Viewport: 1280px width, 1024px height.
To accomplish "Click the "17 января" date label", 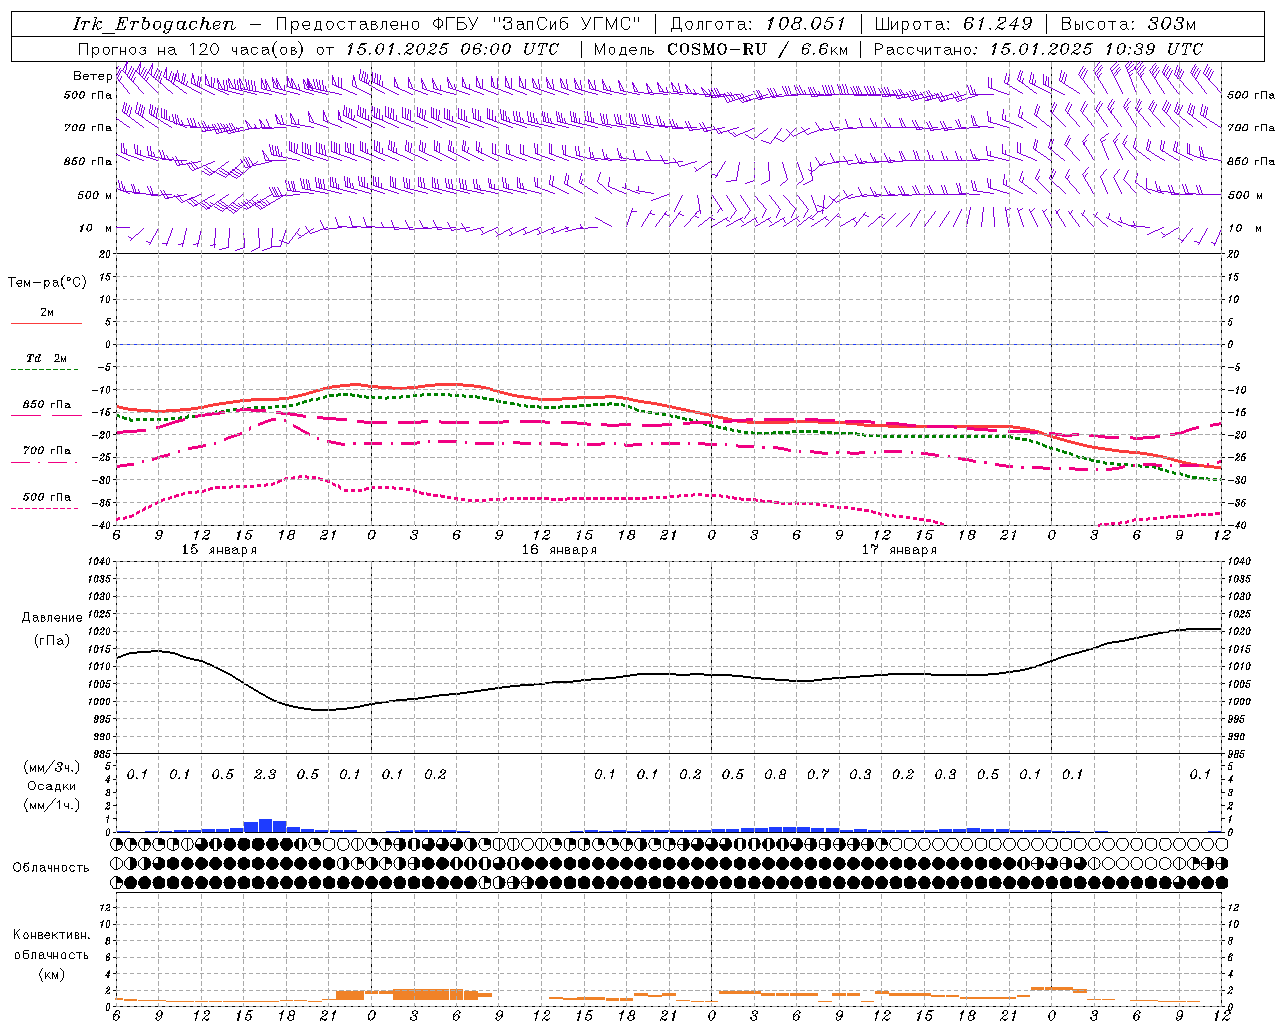I will (x=899, y=549).
